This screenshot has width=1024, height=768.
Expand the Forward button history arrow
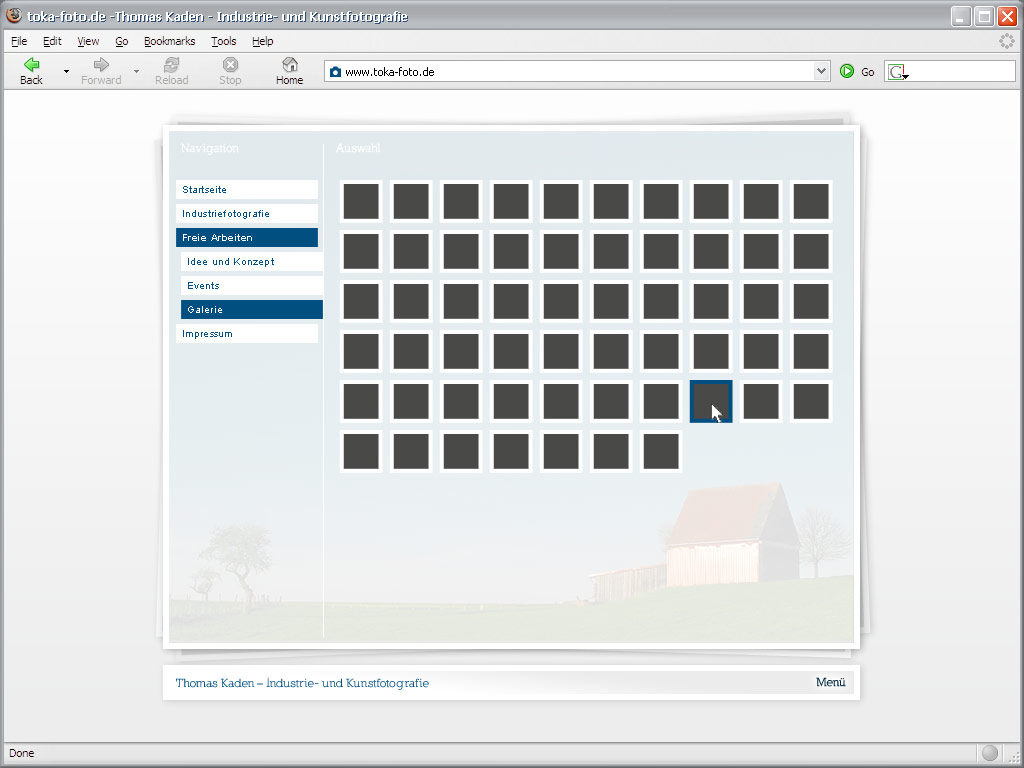point(136,72)
